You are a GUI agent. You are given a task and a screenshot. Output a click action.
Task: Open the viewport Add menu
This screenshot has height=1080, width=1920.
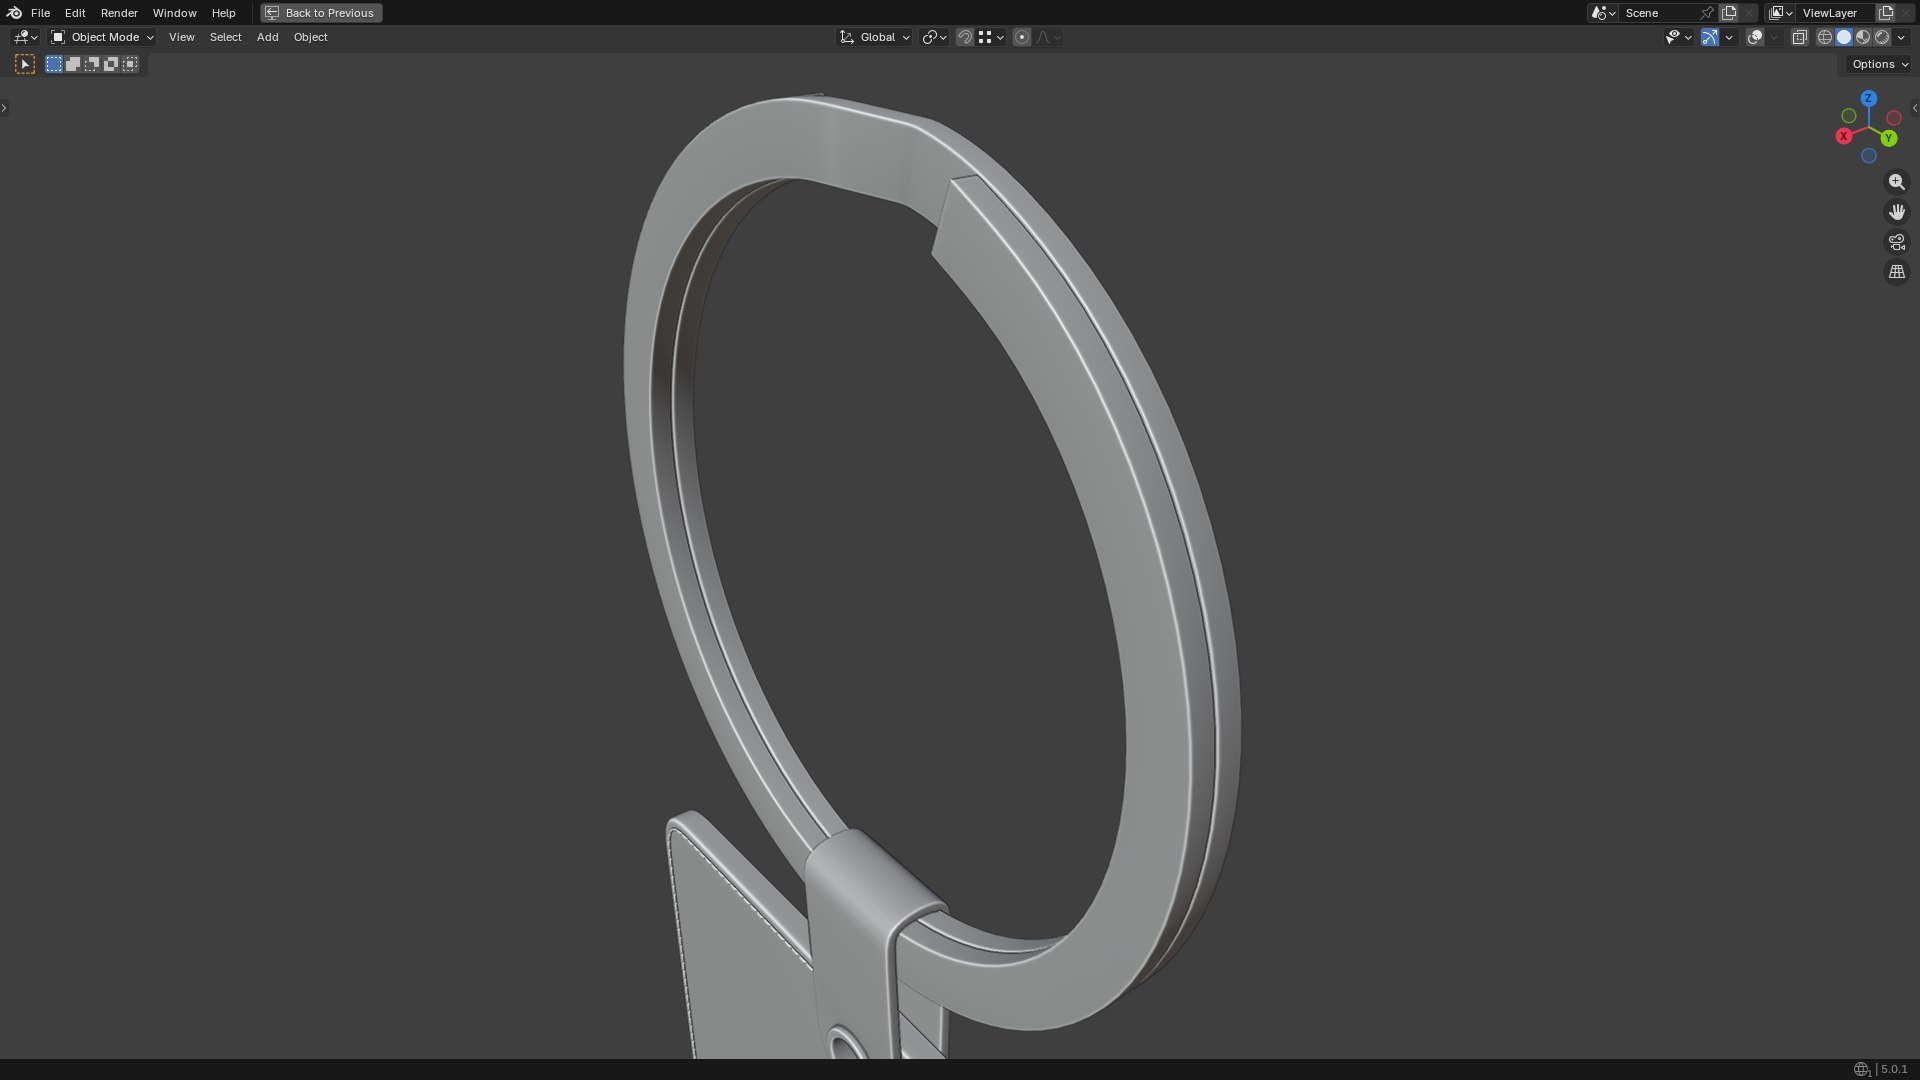pyautogui.click(x=267, y=37)
